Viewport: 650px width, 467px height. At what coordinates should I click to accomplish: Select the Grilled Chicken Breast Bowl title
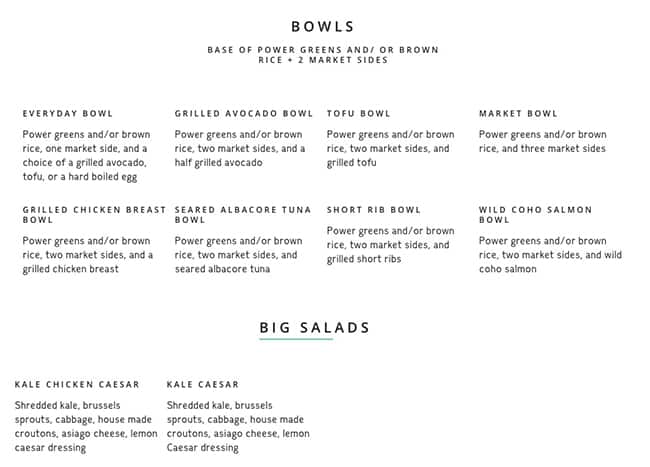tap(94, 214)
